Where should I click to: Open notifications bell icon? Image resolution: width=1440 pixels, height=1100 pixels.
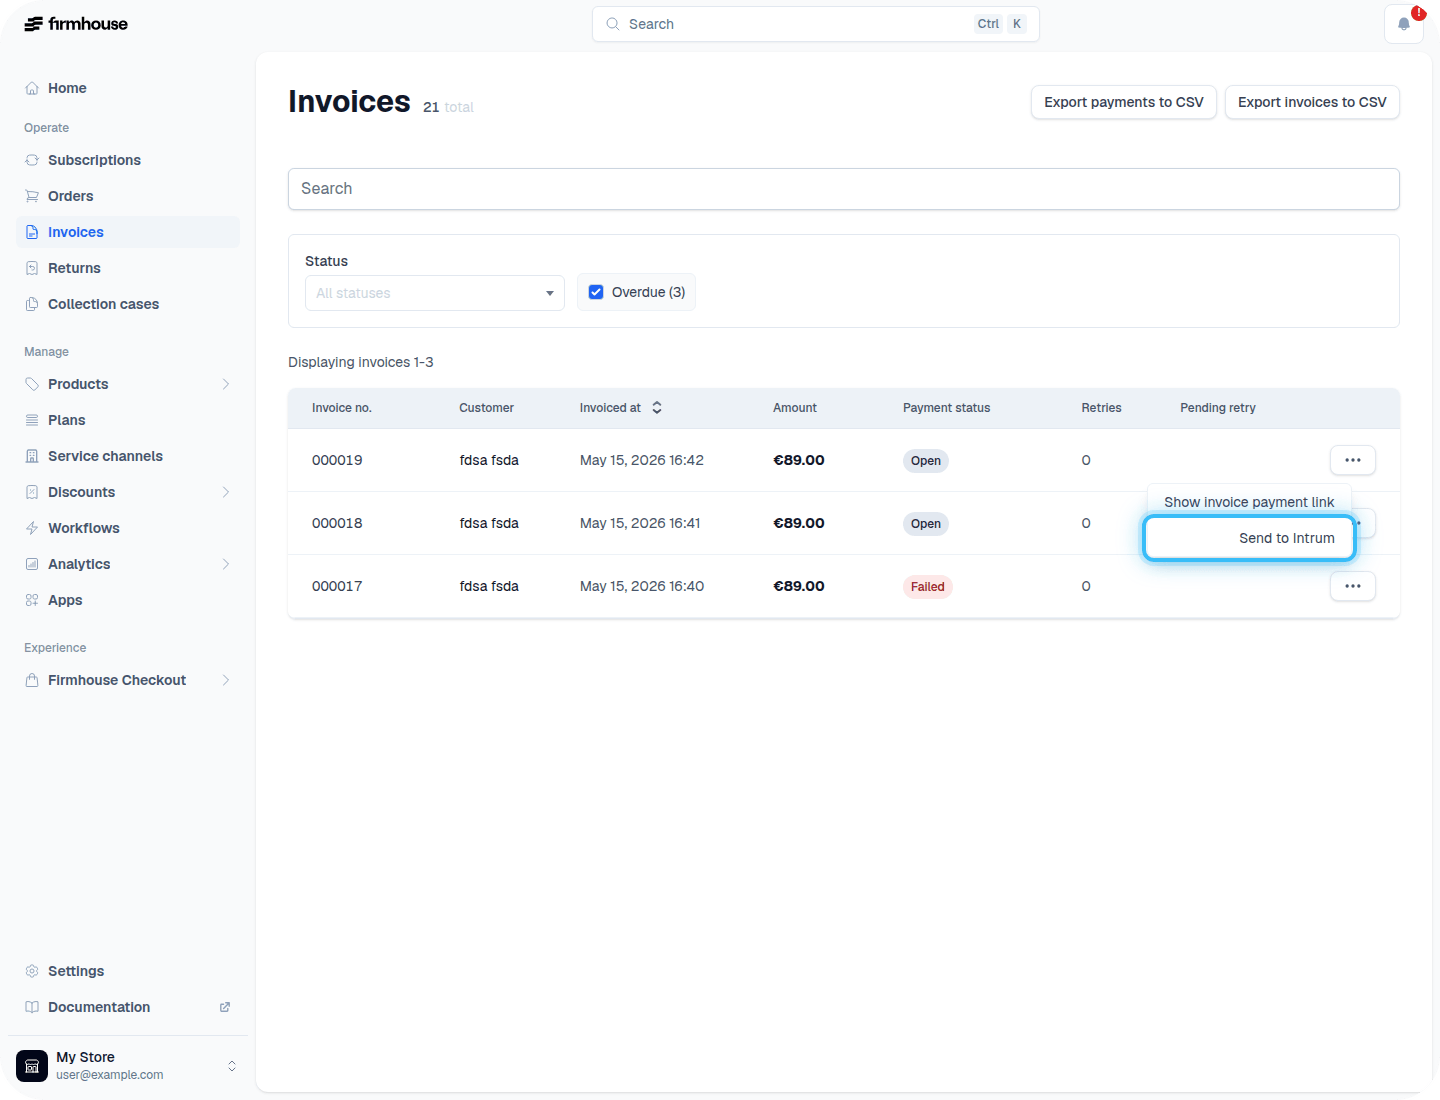(x=1404, y=24)
